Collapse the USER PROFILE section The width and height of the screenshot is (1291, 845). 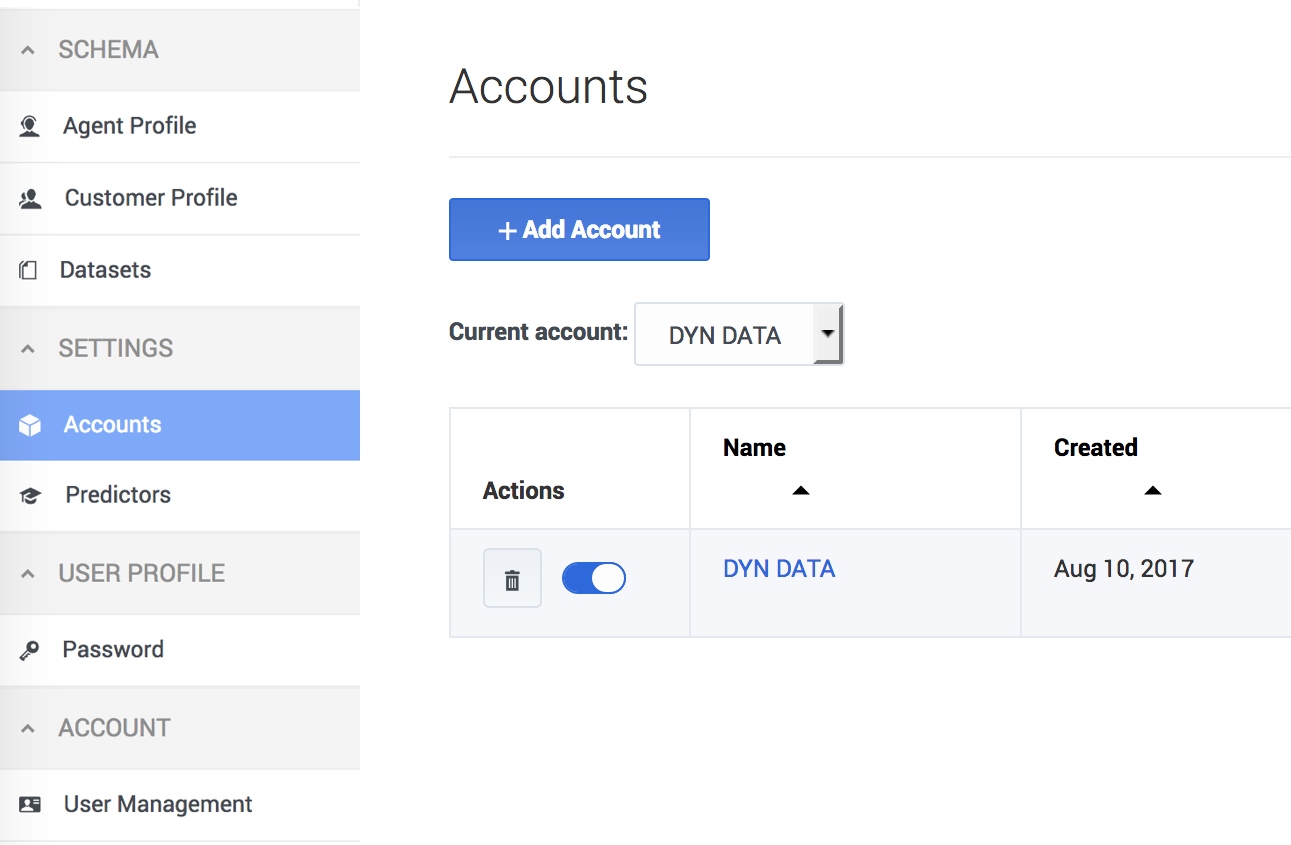pos(28,574)
